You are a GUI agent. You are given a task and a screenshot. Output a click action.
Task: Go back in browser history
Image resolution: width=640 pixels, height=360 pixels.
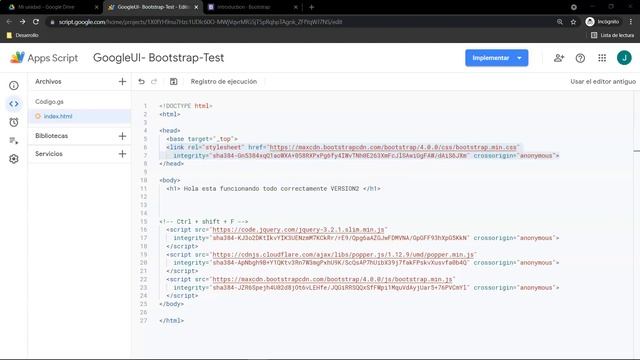[9, 22]
